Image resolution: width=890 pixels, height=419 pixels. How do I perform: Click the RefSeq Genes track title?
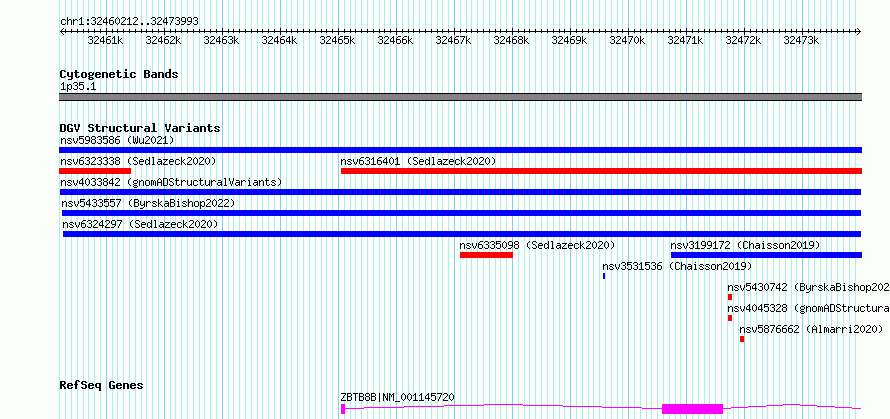[101, 386]
